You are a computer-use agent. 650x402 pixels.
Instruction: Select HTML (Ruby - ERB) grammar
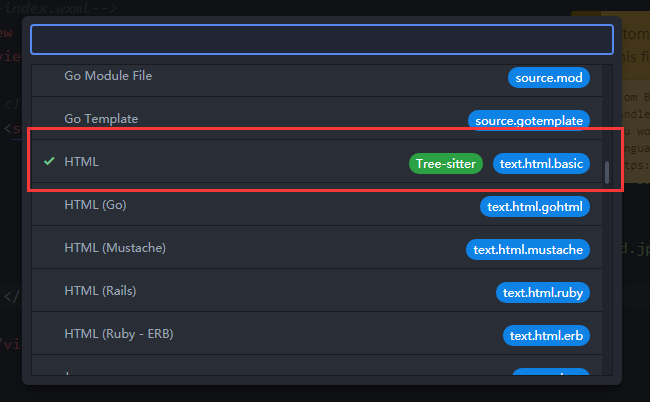click(317, 334)
